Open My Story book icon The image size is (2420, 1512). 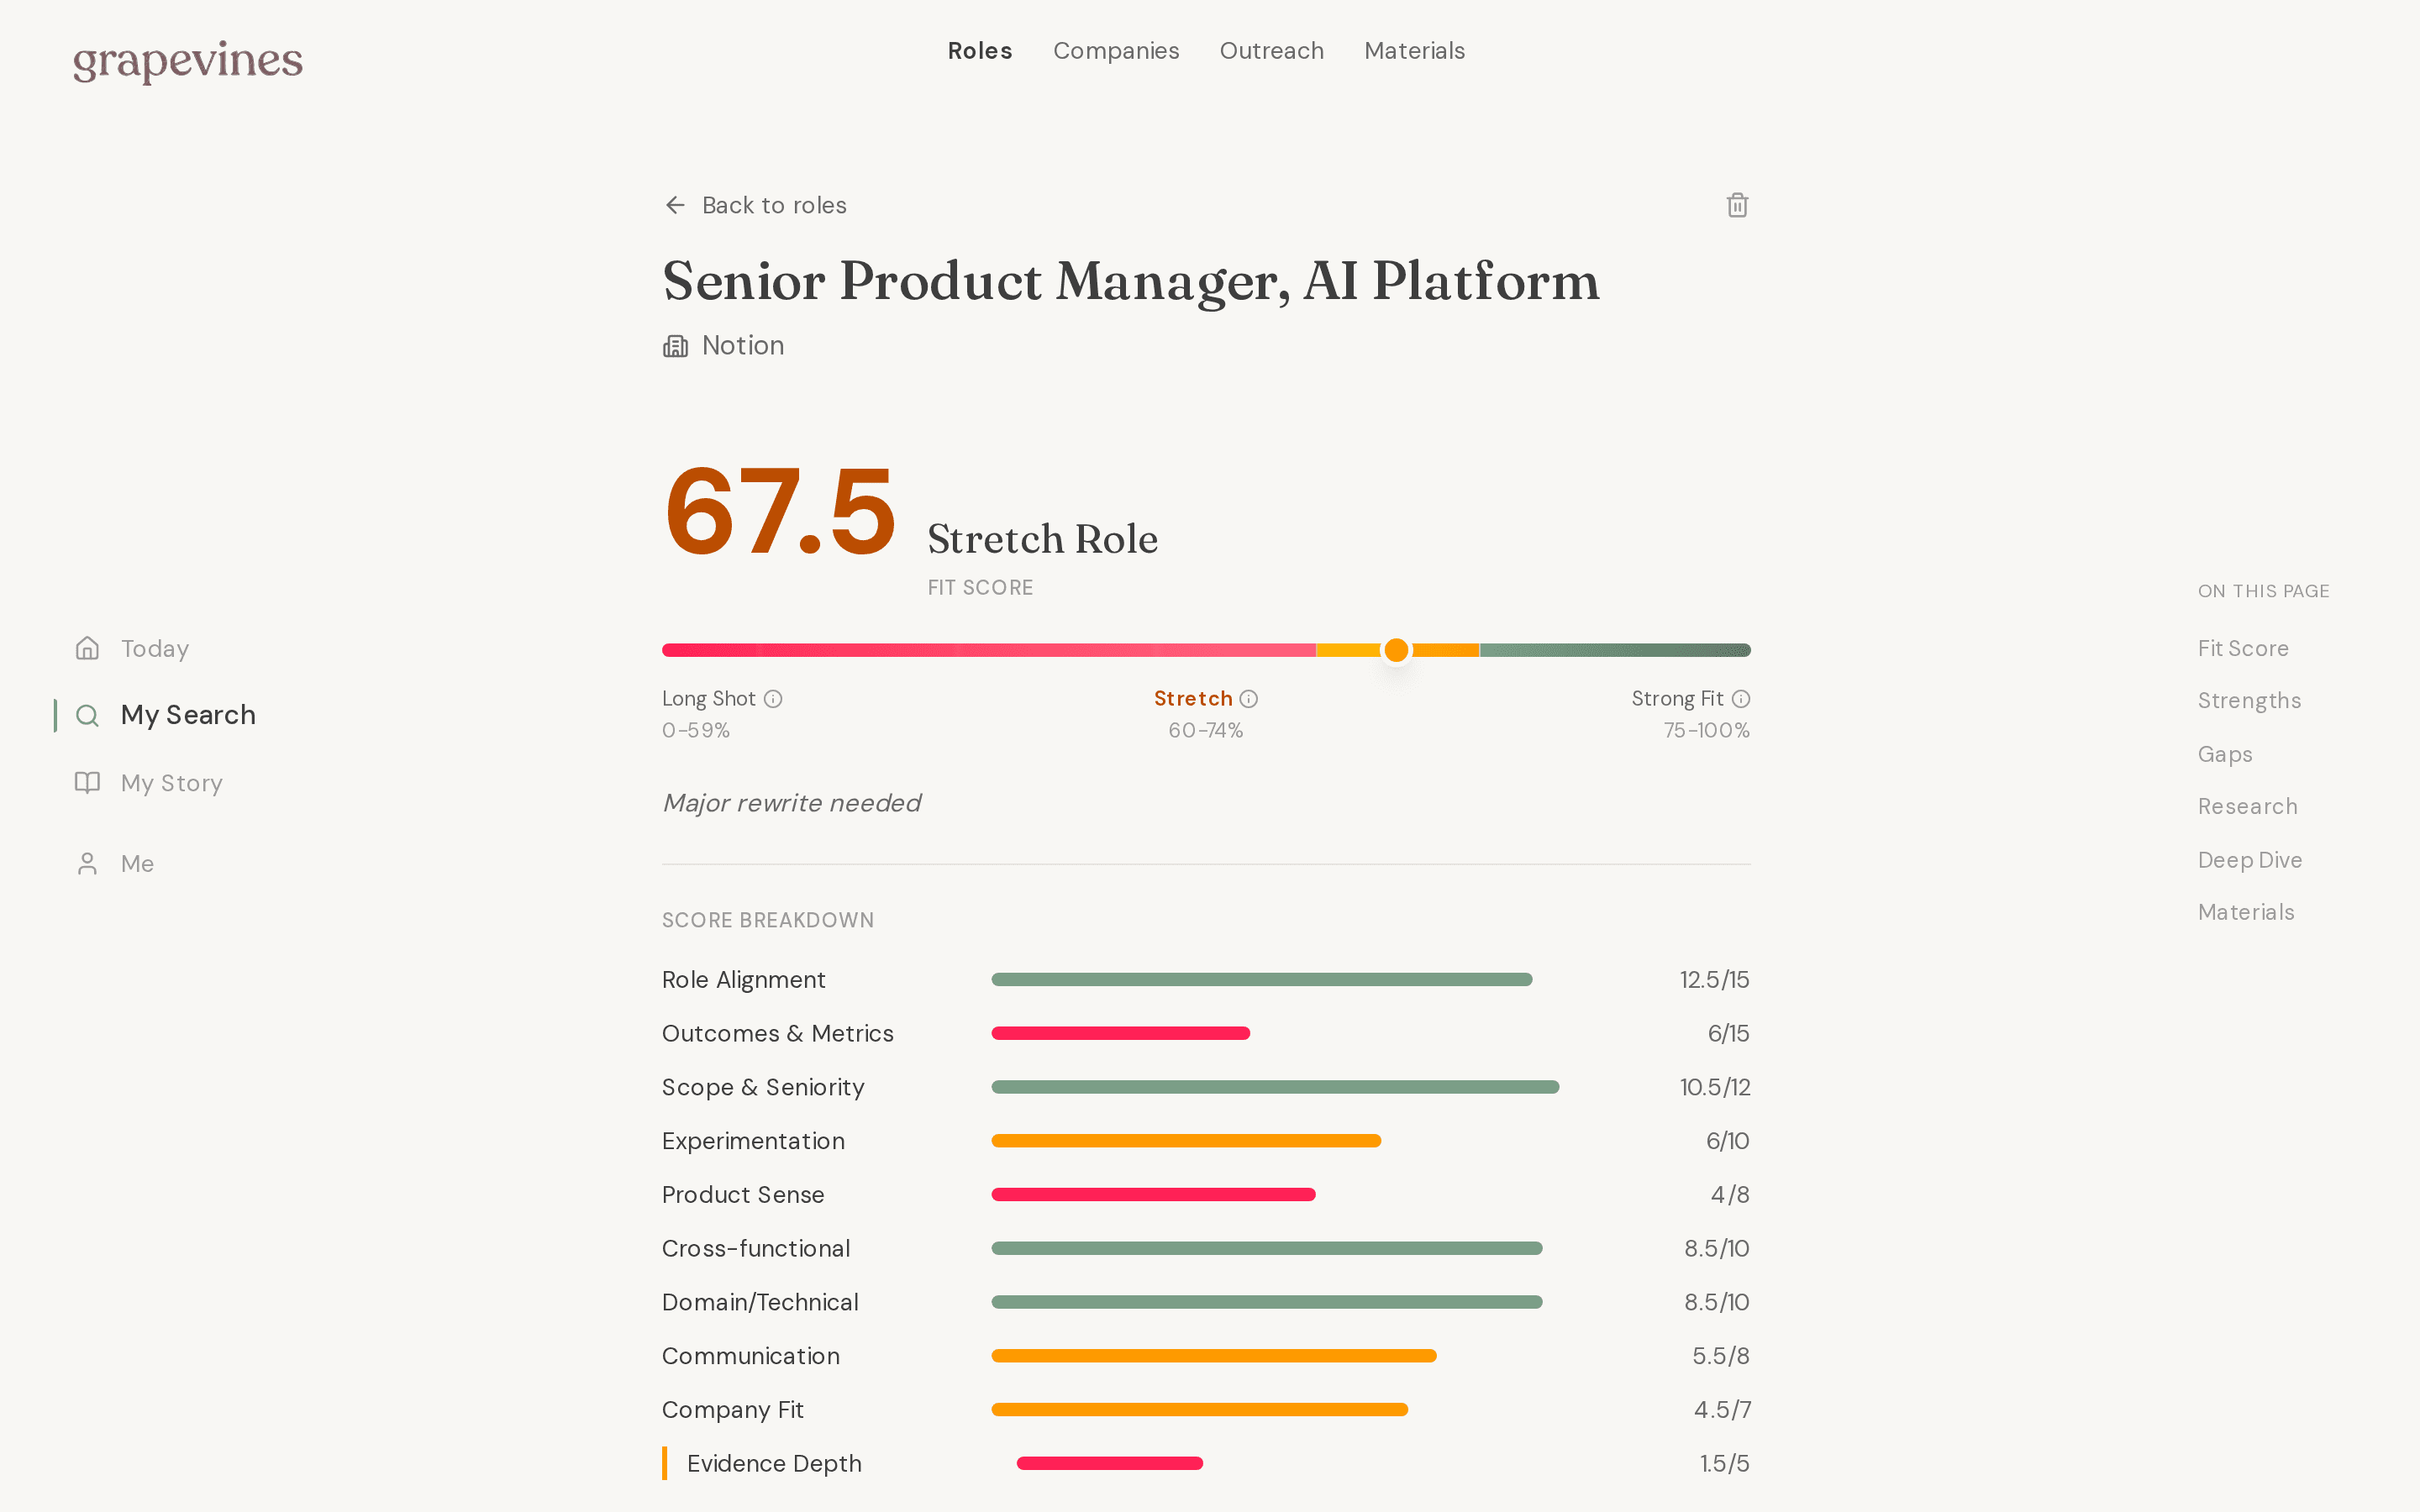(x=87, y=782)
